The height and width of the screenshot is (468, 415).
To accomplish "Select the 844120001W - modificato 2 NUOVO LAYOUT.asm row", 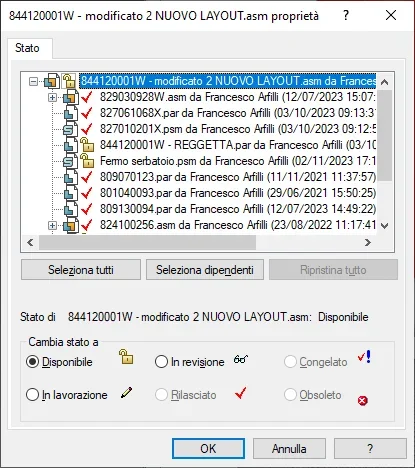I will [228, 81].
